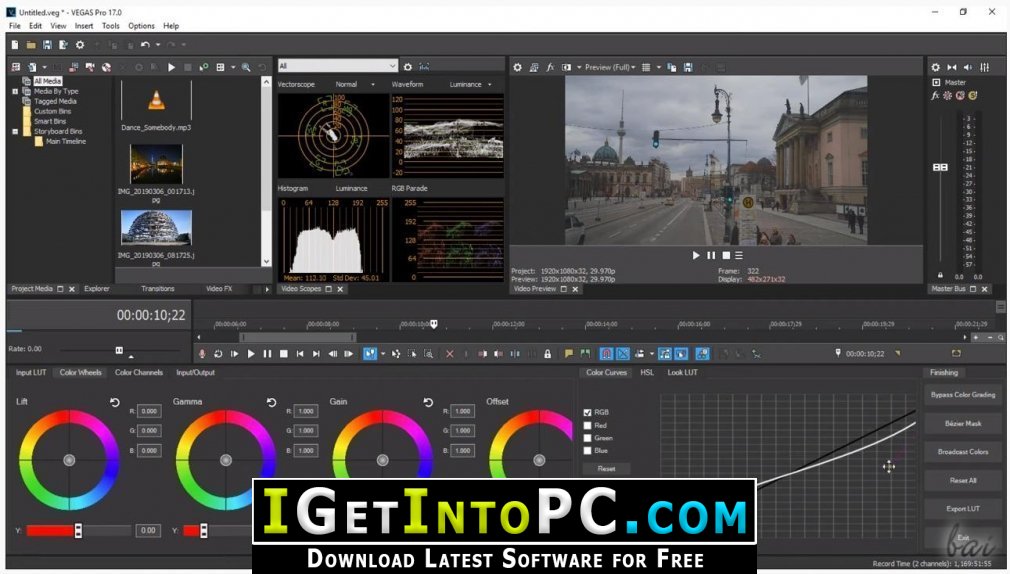Viewport: 1010px width, 574px height.
Task: Enable the Red channel checkbox
Action: (587, 425)
